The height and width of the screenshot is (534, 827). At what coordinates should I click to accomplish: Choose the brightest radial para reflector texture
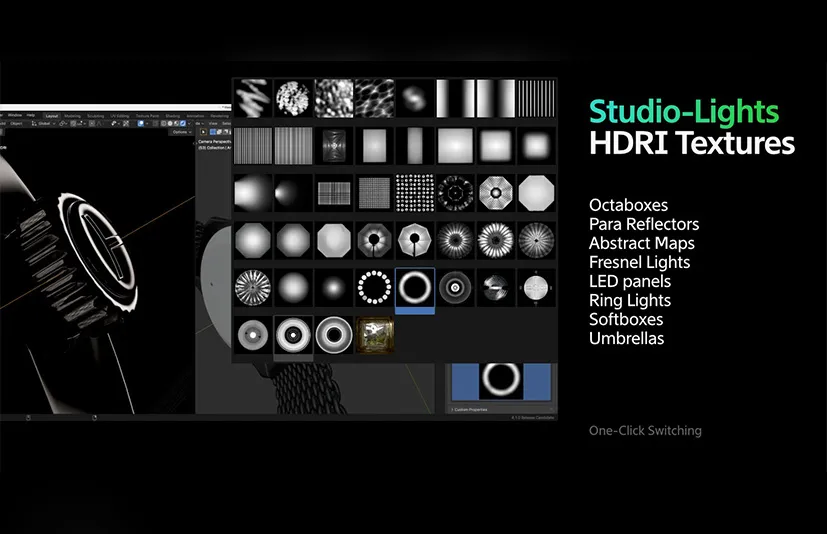[x=496, y=240]
